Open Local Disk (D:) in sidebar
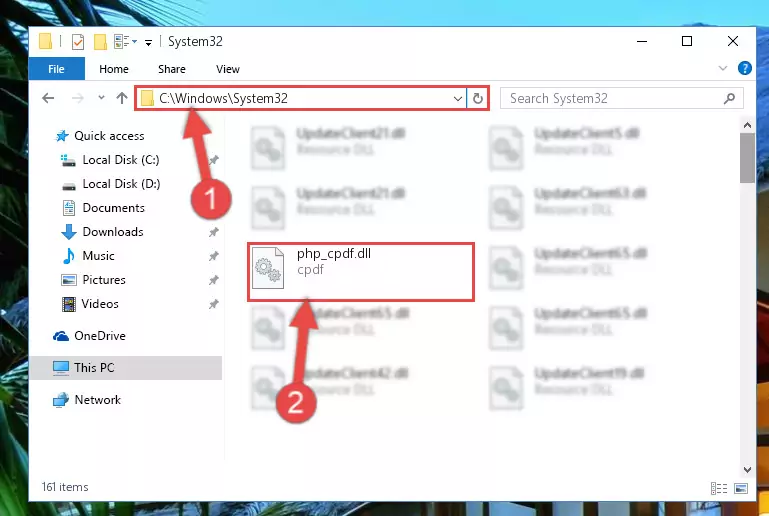Screen dimensions: 769x516 (121, 184)
